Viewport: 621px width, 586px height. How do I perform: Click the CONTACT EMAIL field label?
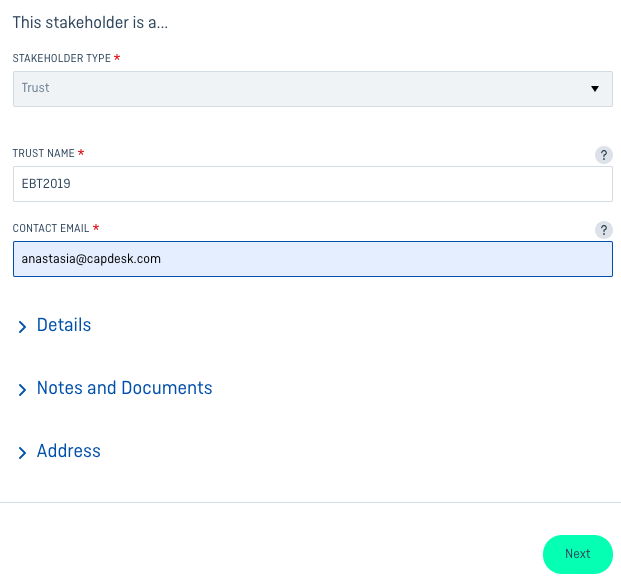pyautogui.click(x=51, y=228)
